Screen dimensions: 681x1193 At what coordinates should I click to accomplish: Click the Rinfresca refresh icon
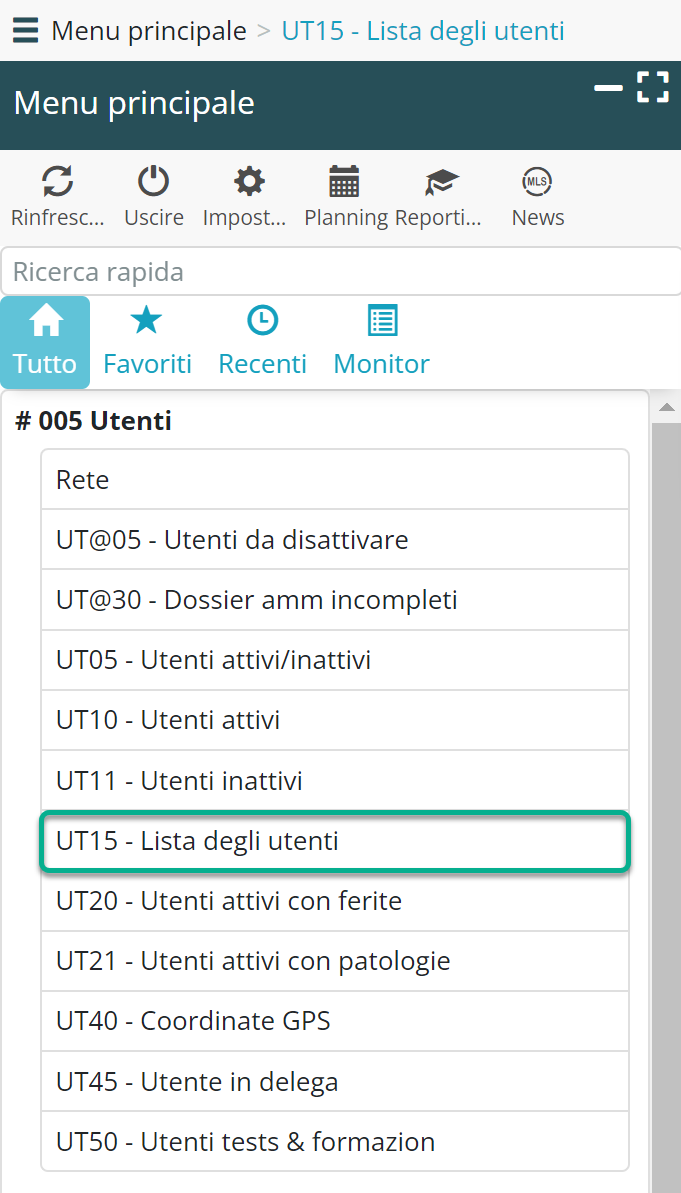(57, 182)
